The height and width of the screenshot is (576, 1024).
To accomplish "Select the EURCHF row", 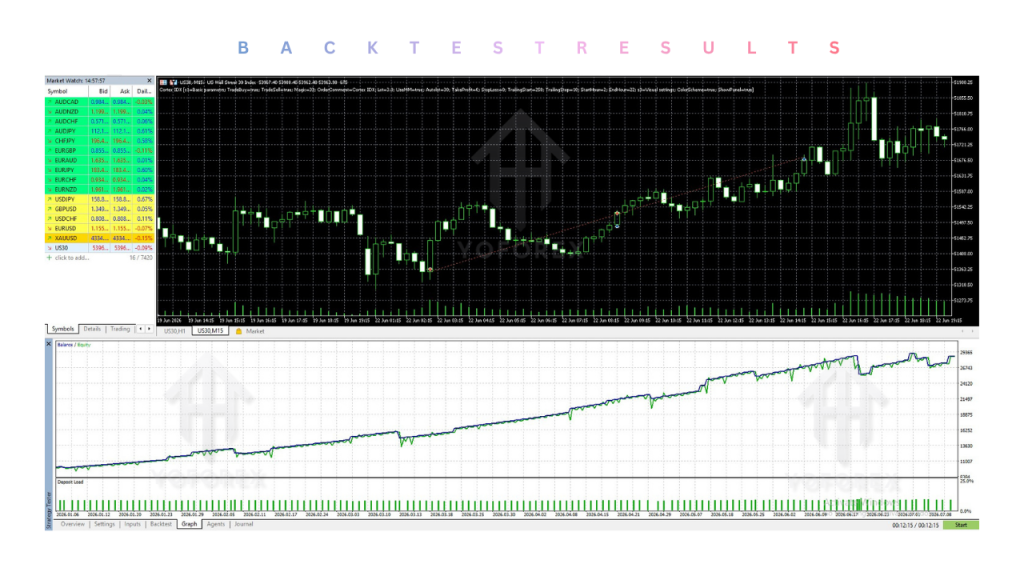I will [99, 180].
